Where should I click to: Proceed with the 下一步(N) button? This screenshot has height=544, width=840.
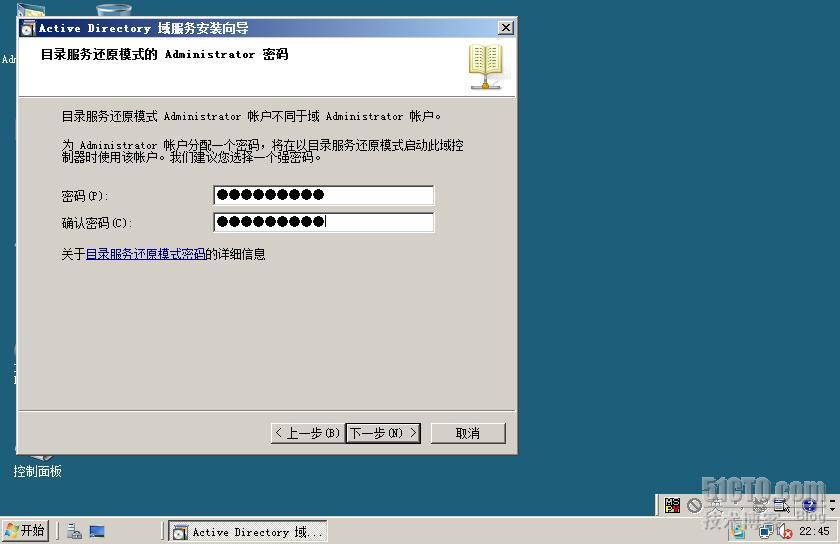[382, 433]
